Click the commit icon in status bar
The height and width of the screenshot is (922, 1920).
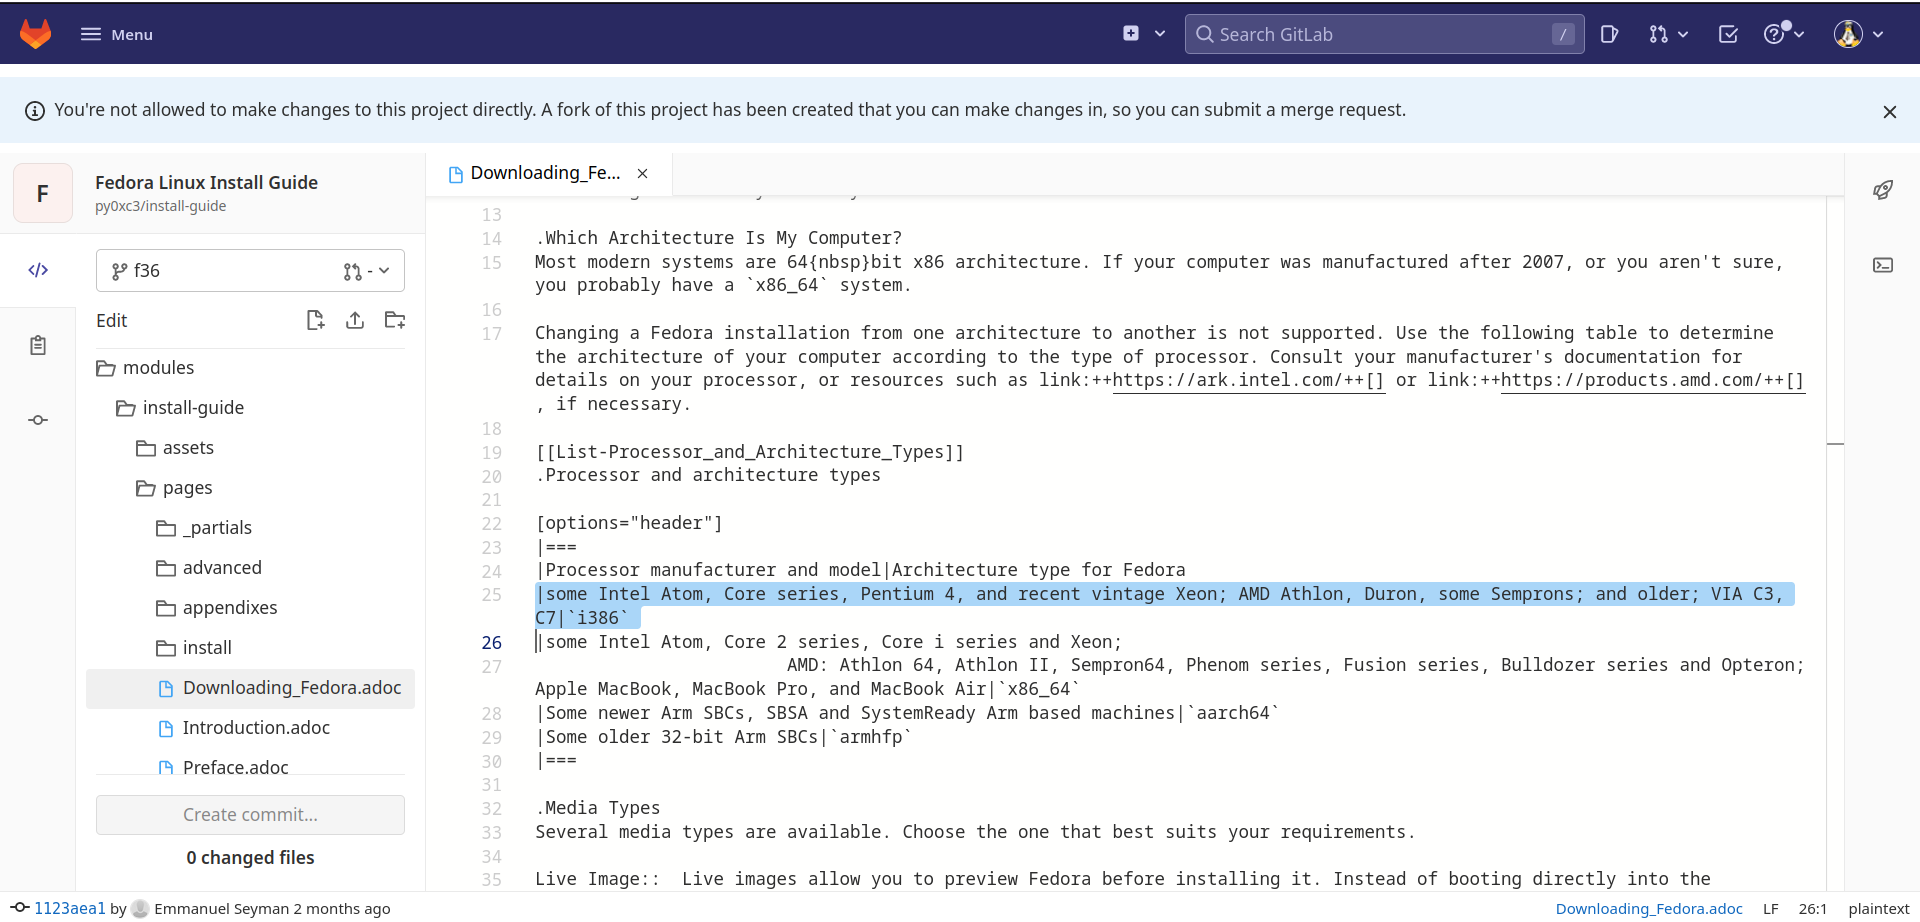point(20,907)
